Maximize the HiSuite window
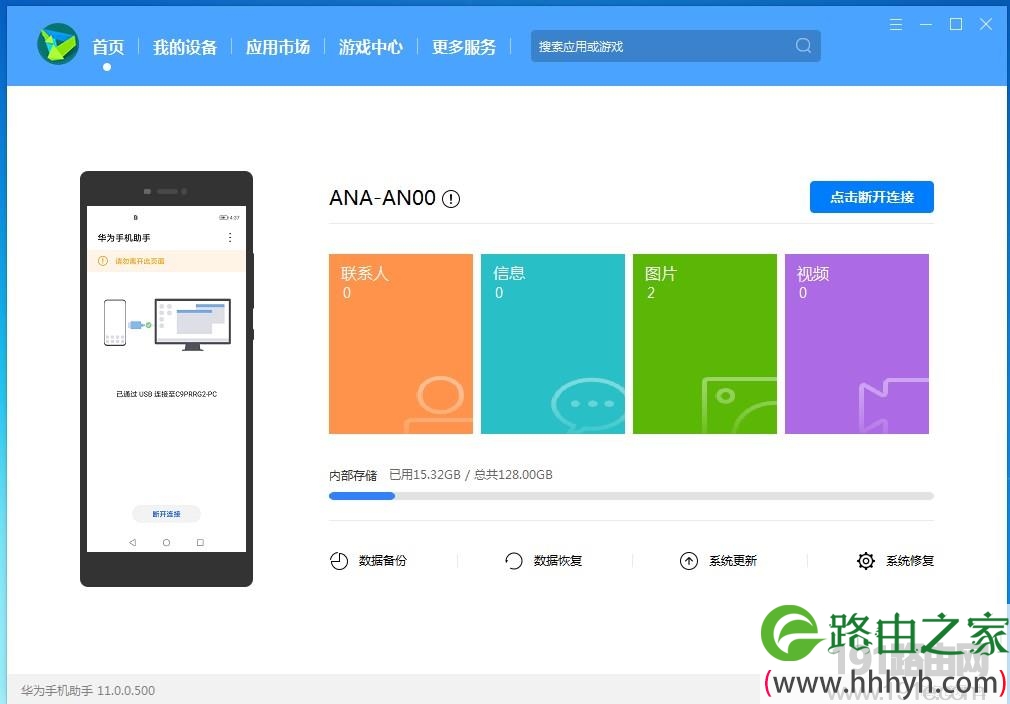Screen dimensions: 1010x704 click(956, 24)
